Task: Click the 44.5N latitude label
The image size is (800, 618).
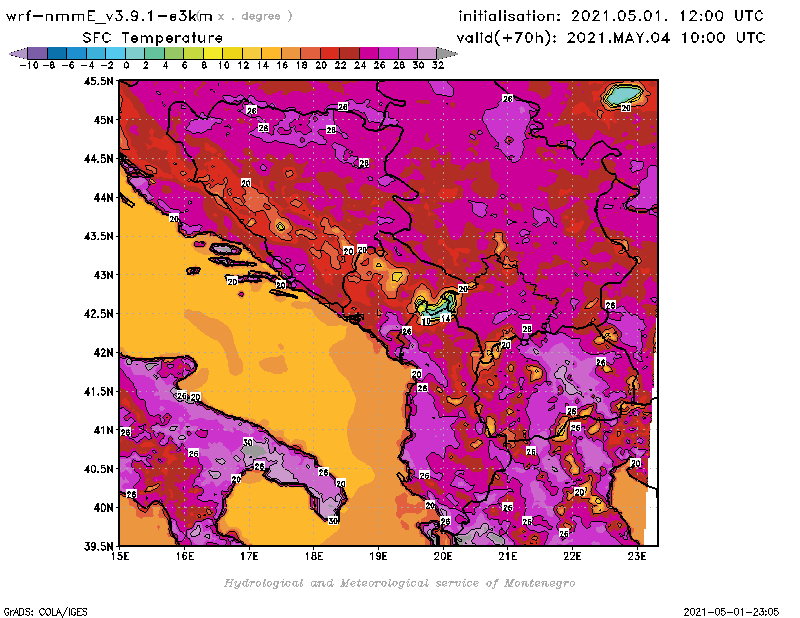Action: 98,159
